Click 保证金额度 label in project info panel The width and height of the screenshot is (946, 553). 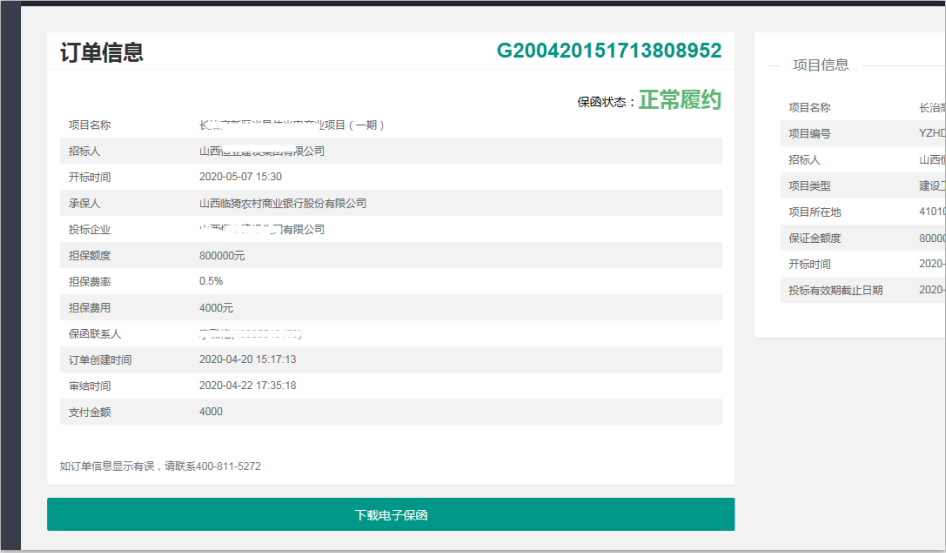point(814,238)
